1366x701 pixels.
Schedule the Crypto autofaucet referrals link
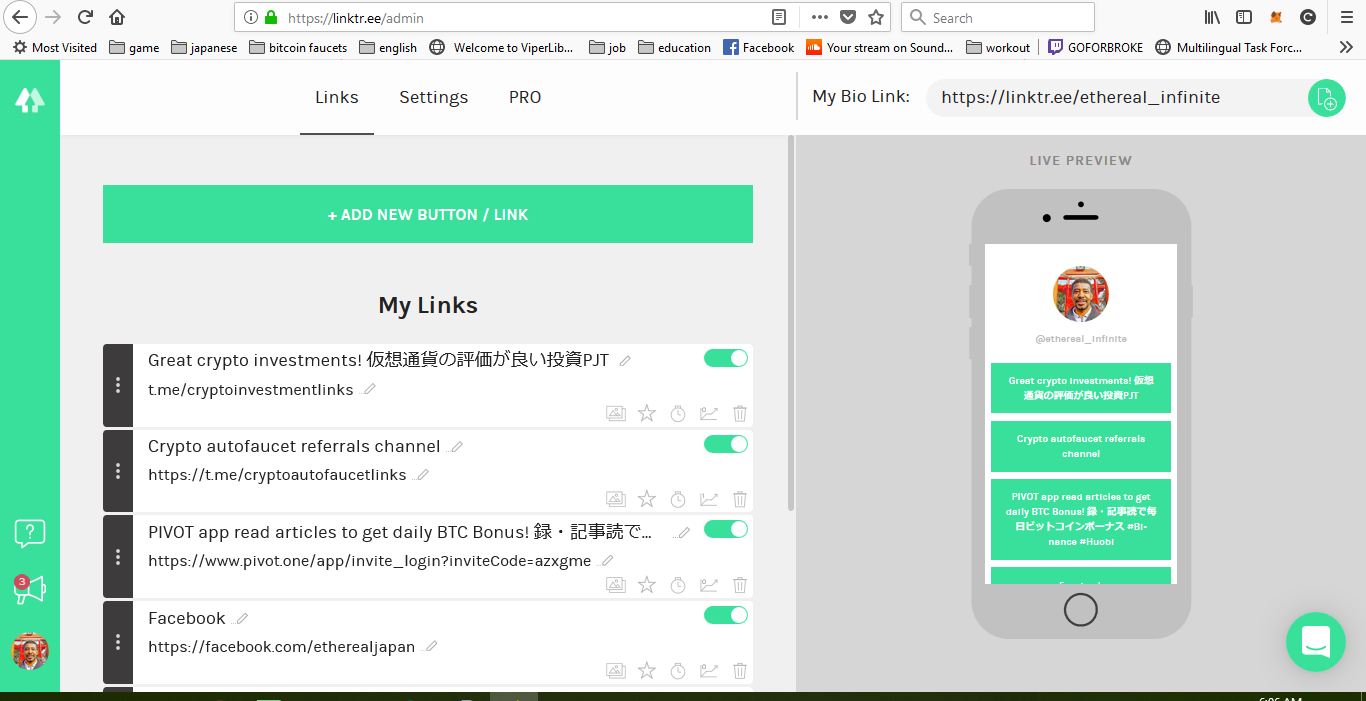678,499
